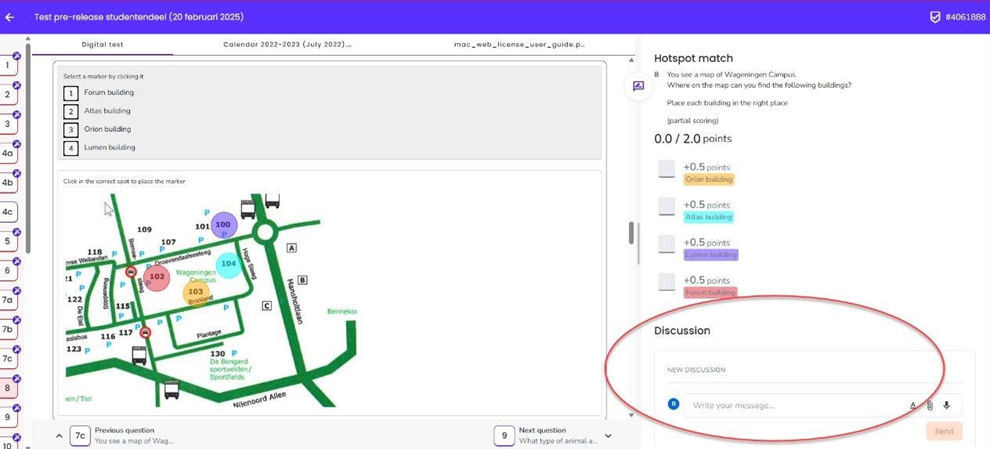Go to Next question 9
The height and width of the screenshot is (449, 990).
coord(505,435)
